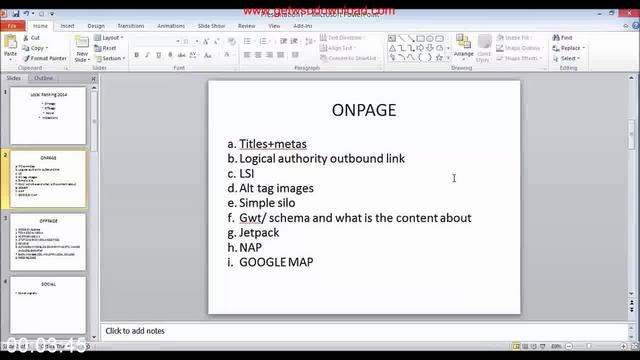This screenshot has width=640, height=360.
Task: Switch to the Insert ribbon tab
Action: pos(67,26)
